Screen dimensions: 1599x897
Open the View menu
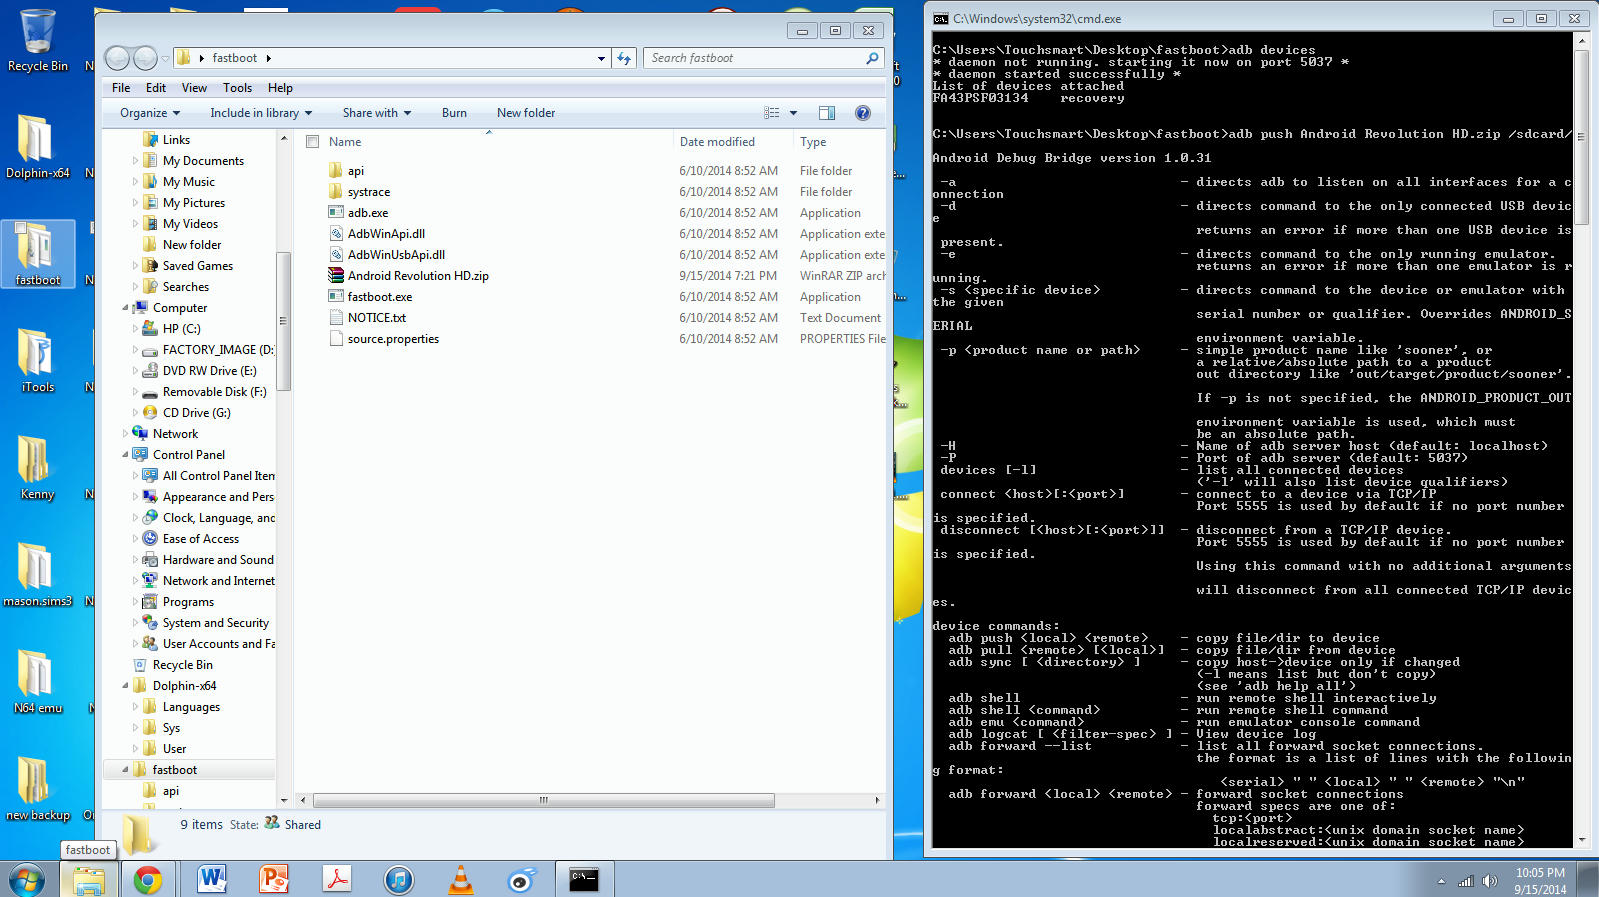point(194,88)
